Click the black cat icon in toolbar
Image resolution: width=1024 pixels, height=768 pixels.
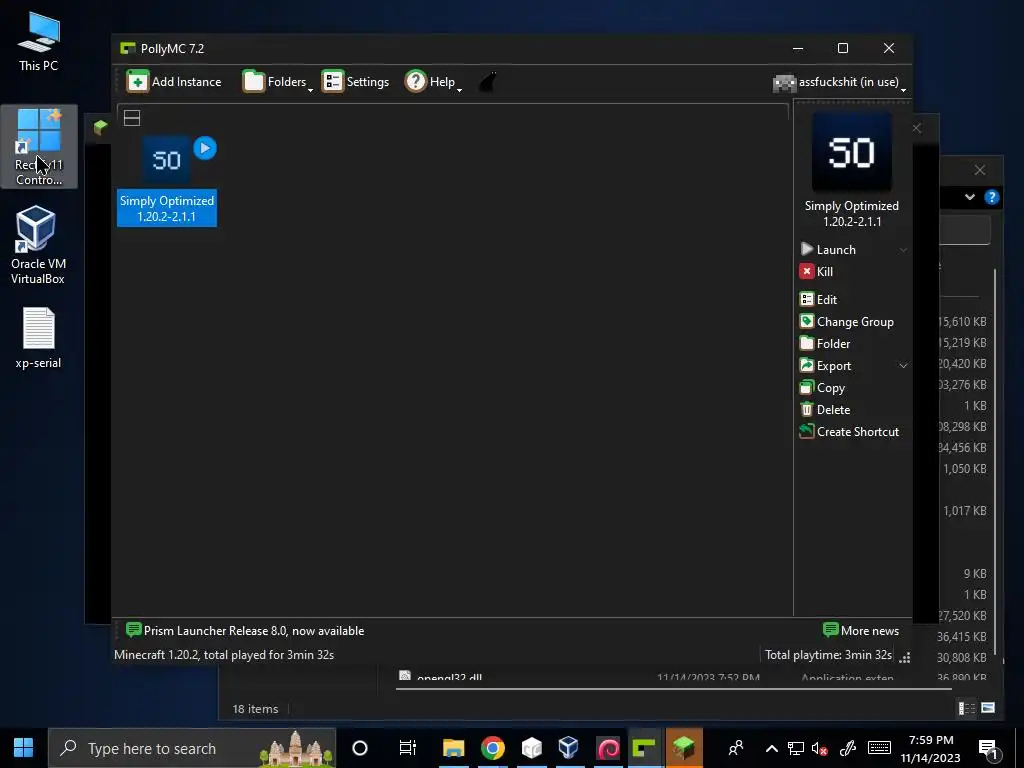(x=488, y=82)
